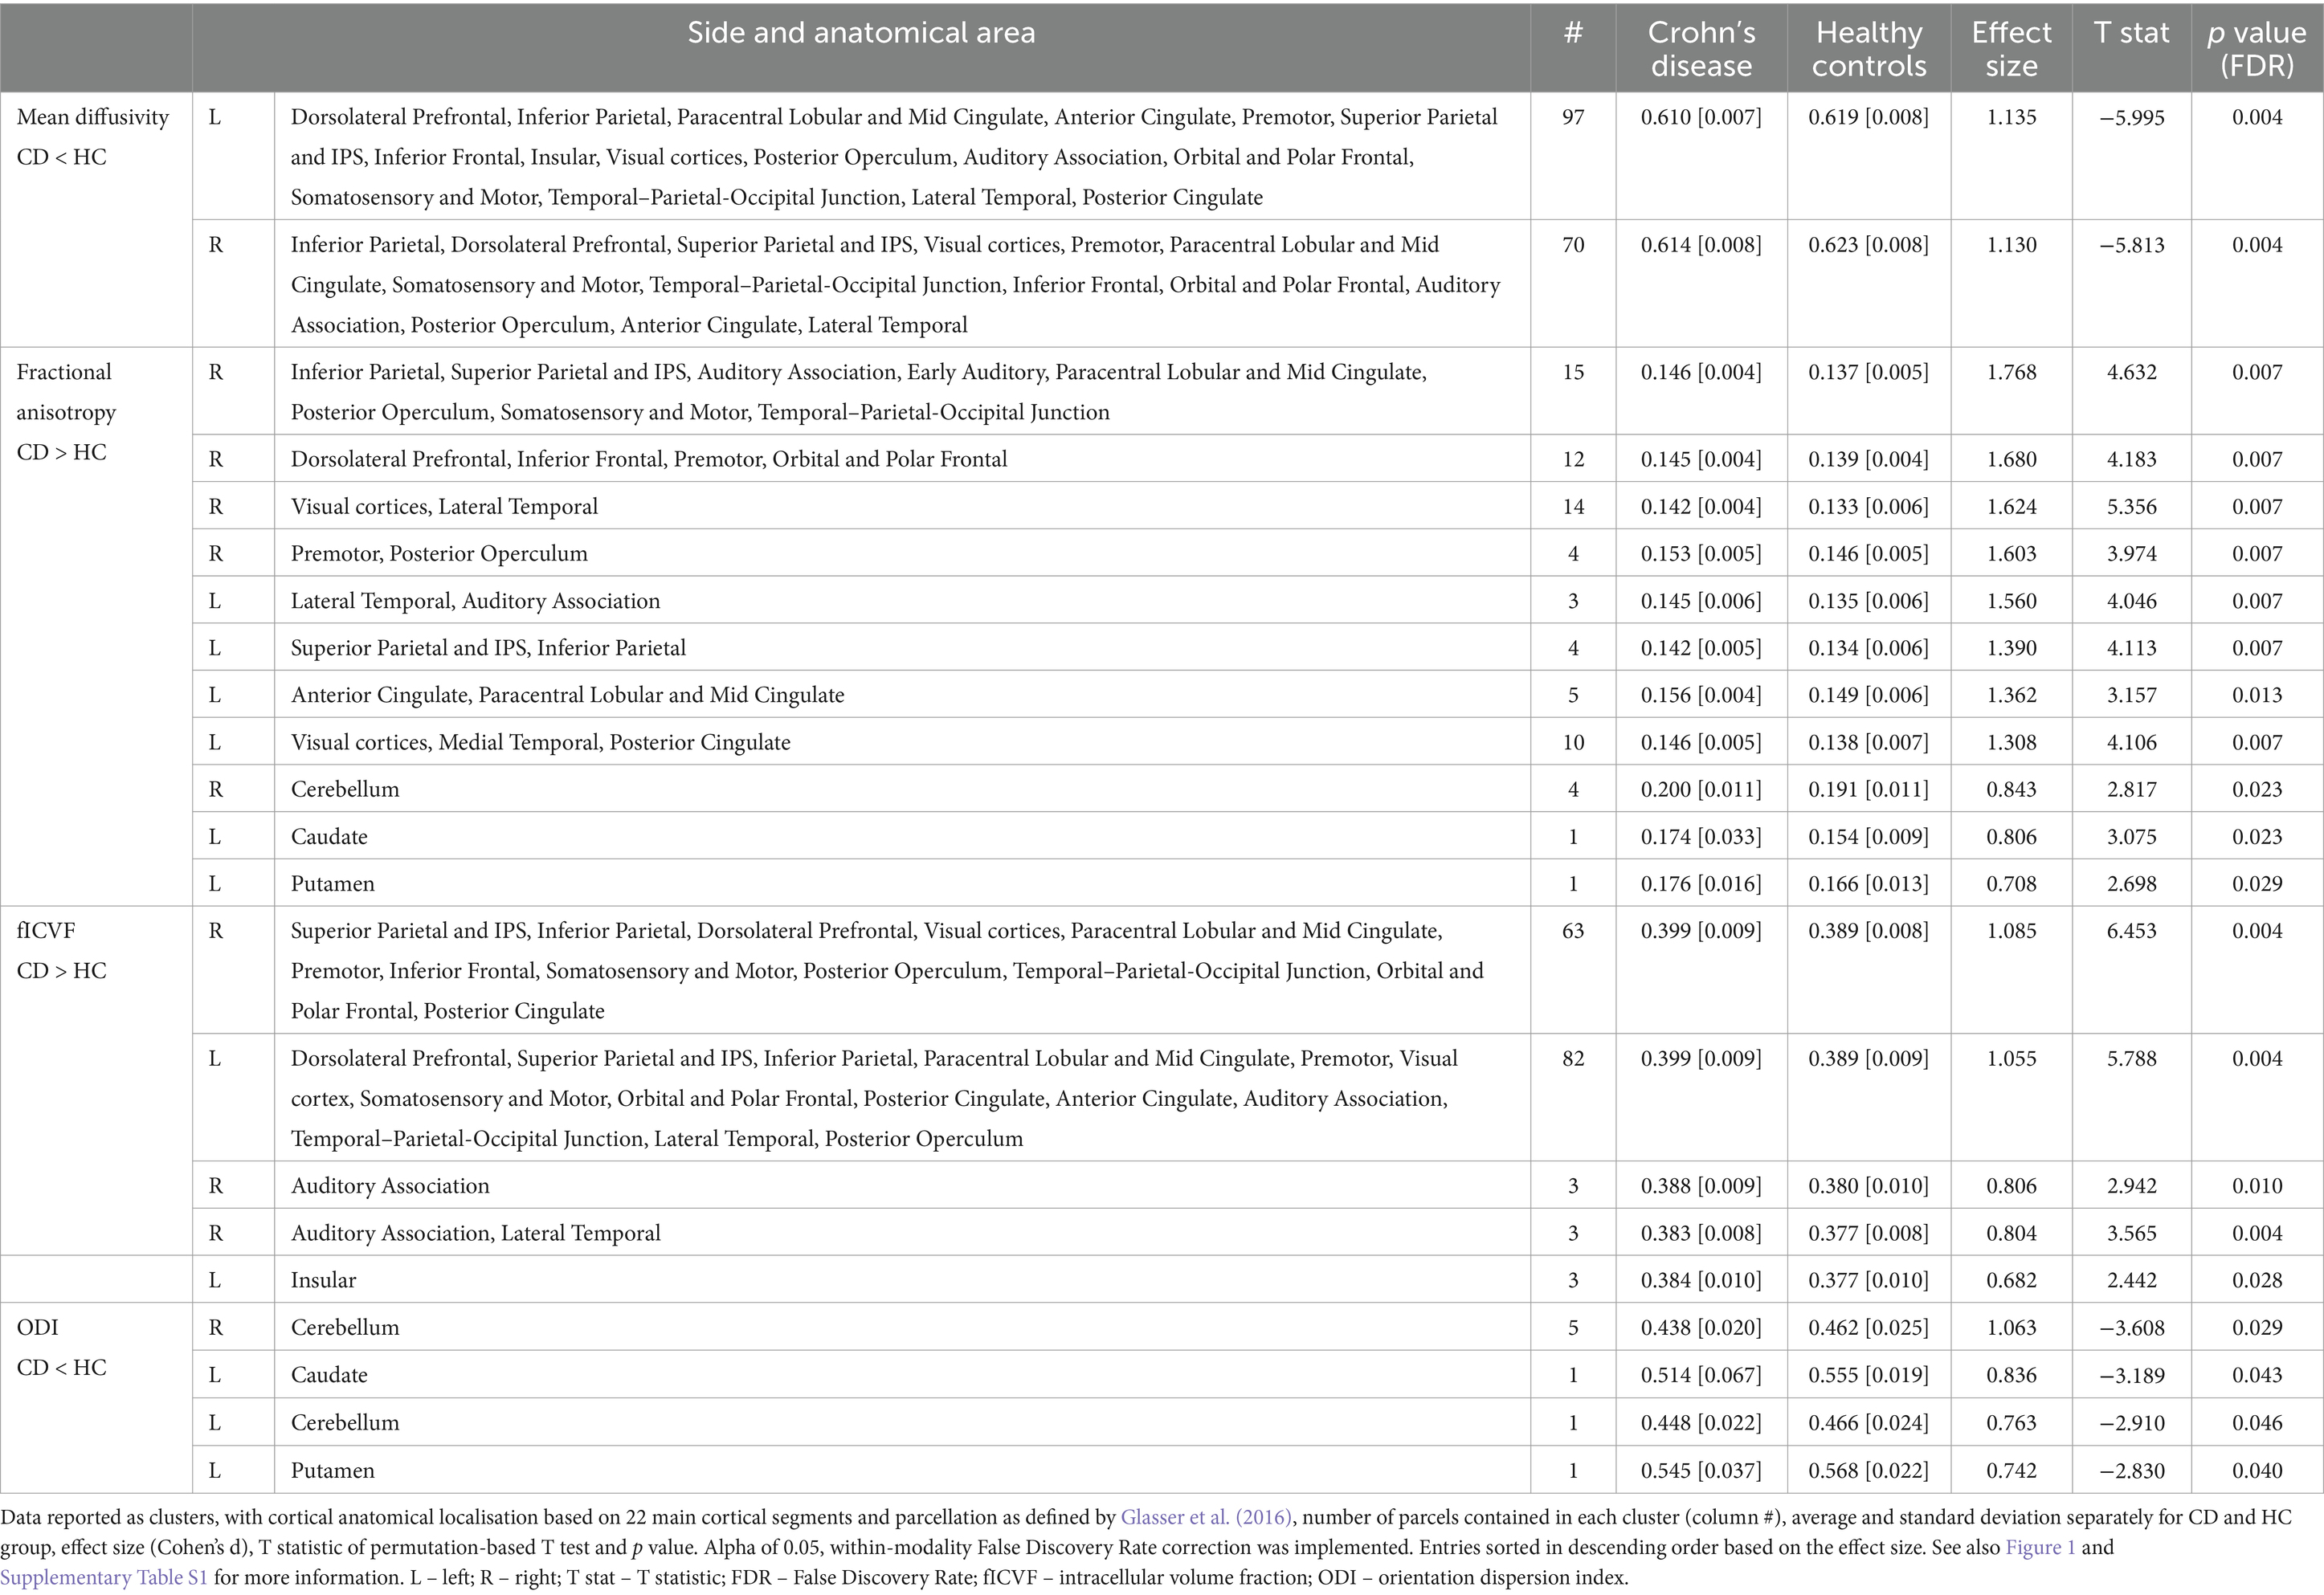This screenshot has height=1595, width=2324.
Task: Click the Crohn's value 0.438 [0.020]
Action: pos(1701,1328)
